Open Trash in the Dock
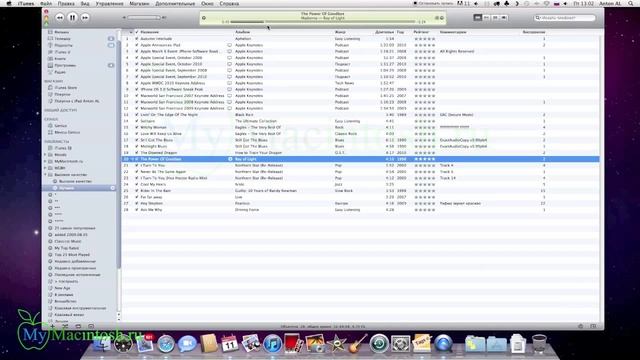Viewport: 640px width, 360px height. [x=539, y=344]
